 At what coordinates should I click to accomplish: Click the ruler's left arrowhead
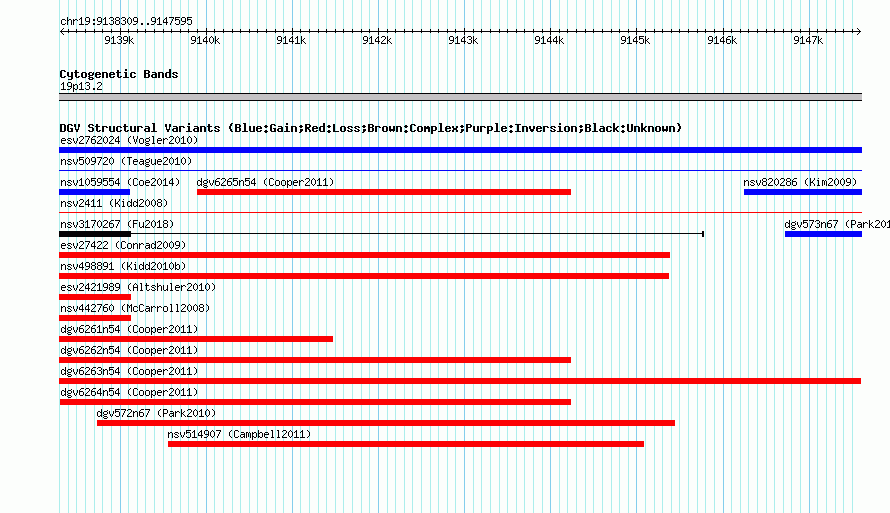[x=62, y=31]
